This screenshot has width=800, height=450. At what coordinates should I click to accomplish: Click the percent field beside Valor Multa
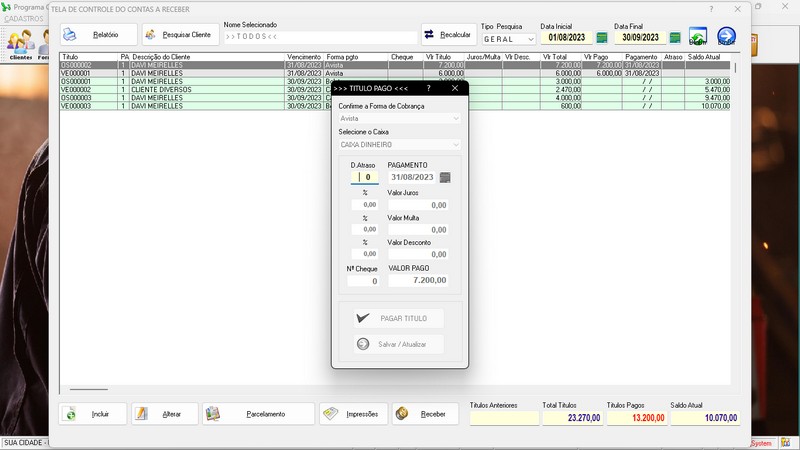click(364, 229)
